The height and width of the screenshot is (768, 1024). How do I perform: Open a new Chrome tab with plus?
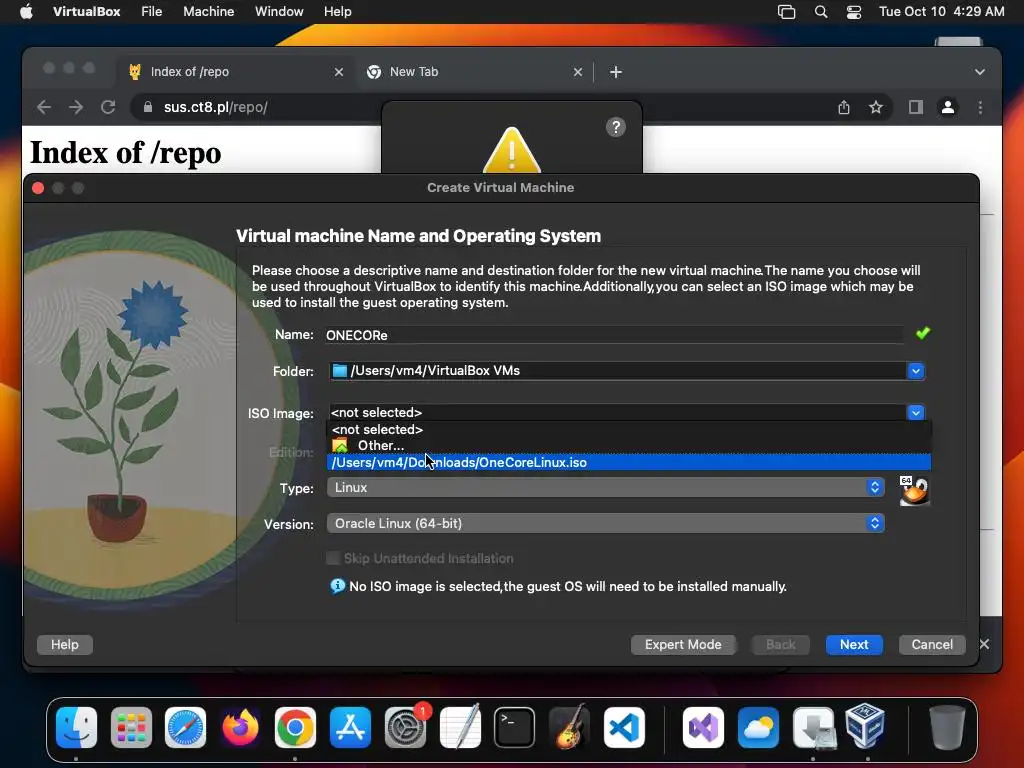coord(616,72)
